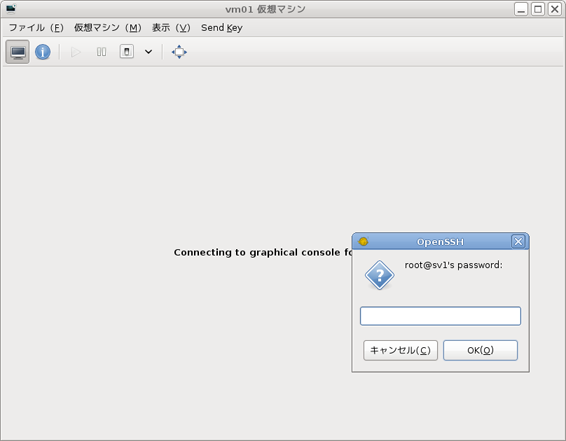The image size is (566, 441).
Task: Shut down the virtual machine icon
Action: coord(127,52)
